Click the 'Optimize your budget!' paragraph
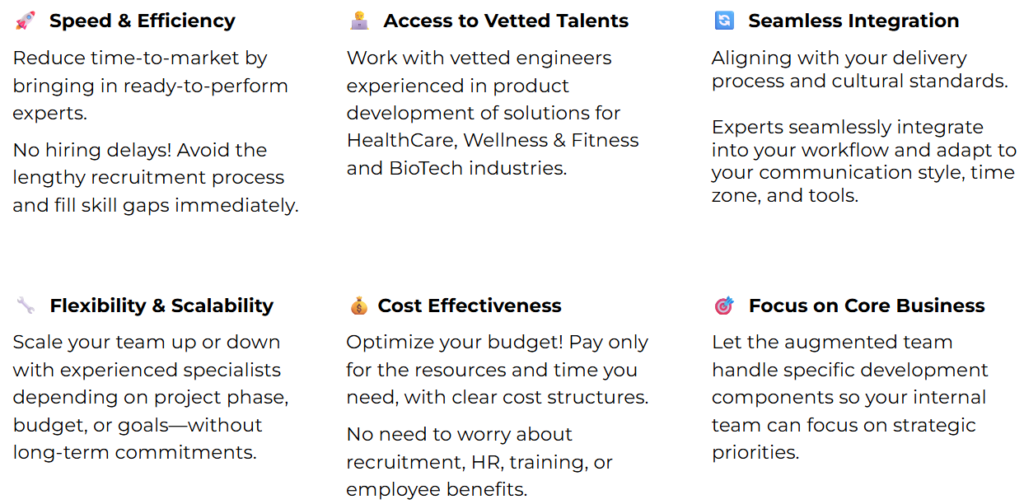The image size is (1024, 504). (497, 370)
